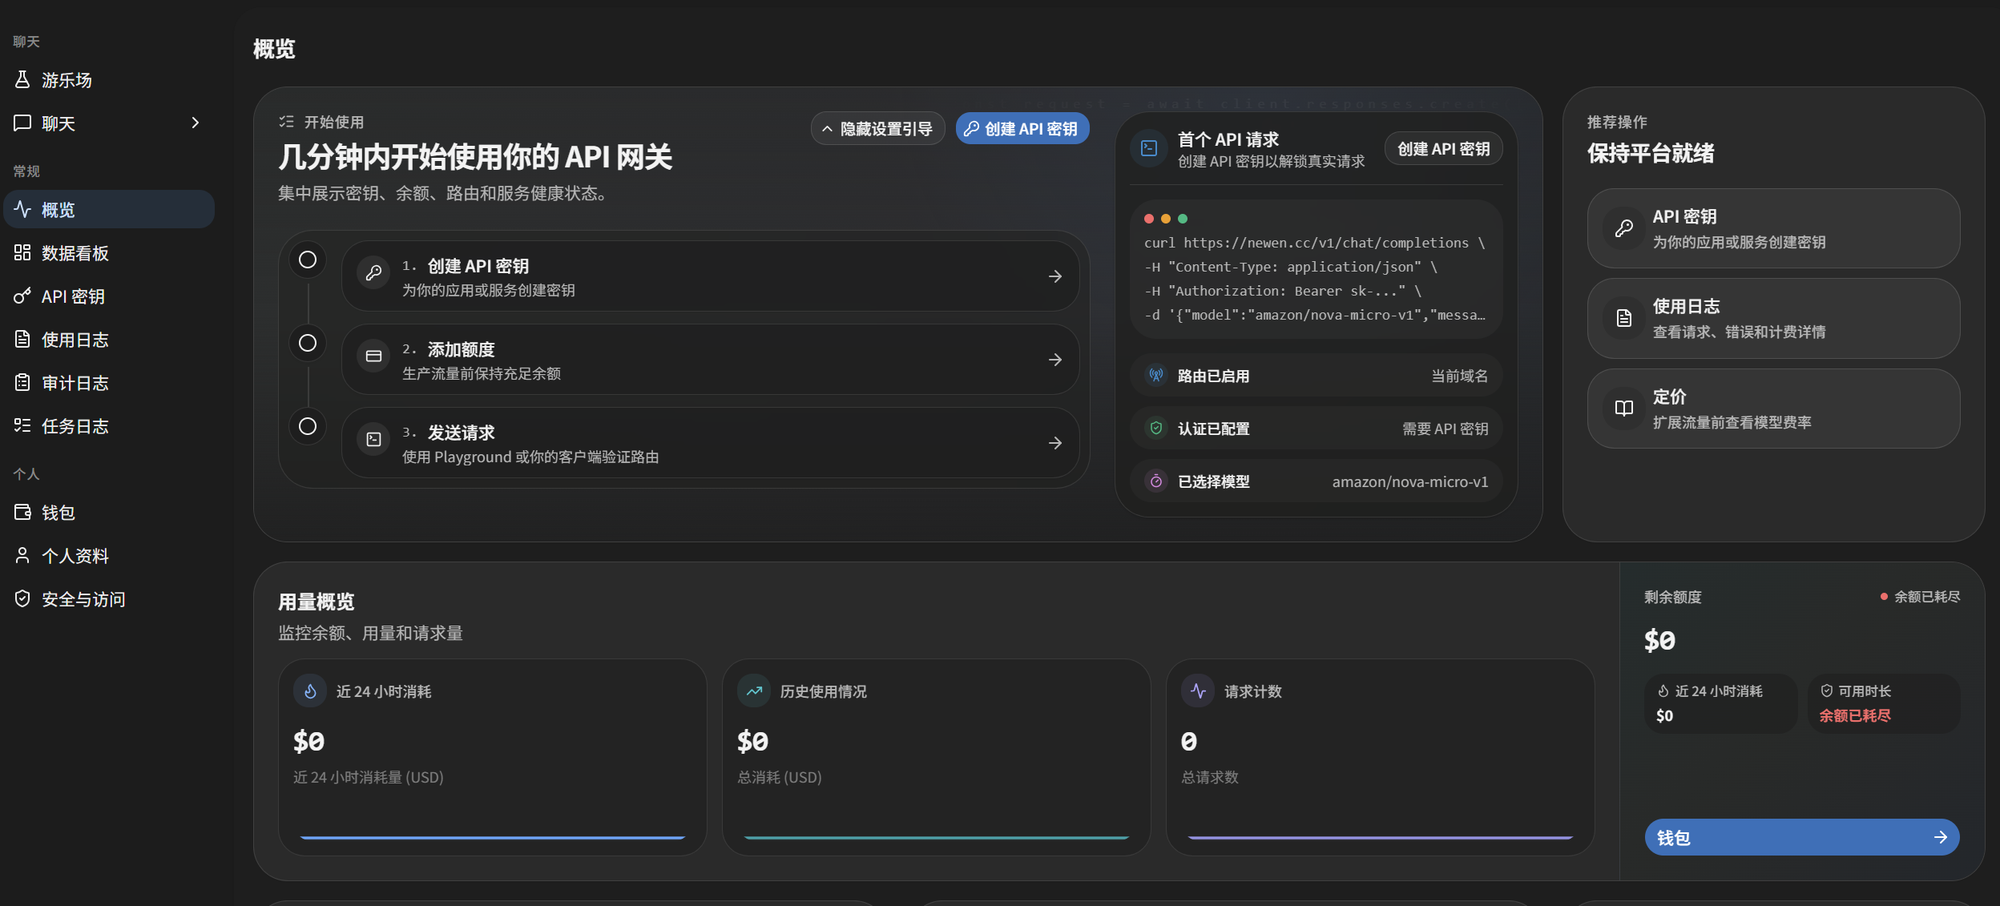This screenshot has width=2000, height=906.
Task: Open the 使用日志 recommended action card
Action: [x=1773, y=318]
